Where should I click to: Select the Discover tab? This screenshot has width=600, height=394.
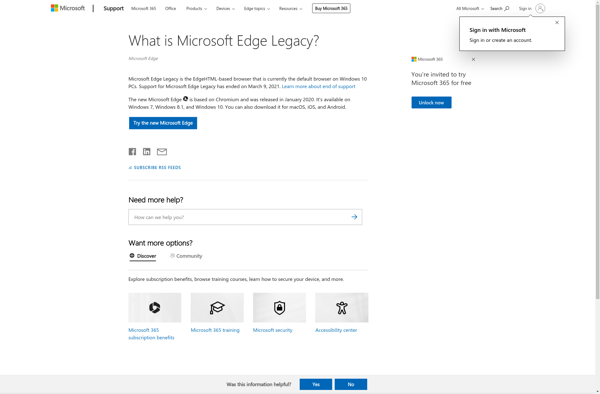pos(143,256)
